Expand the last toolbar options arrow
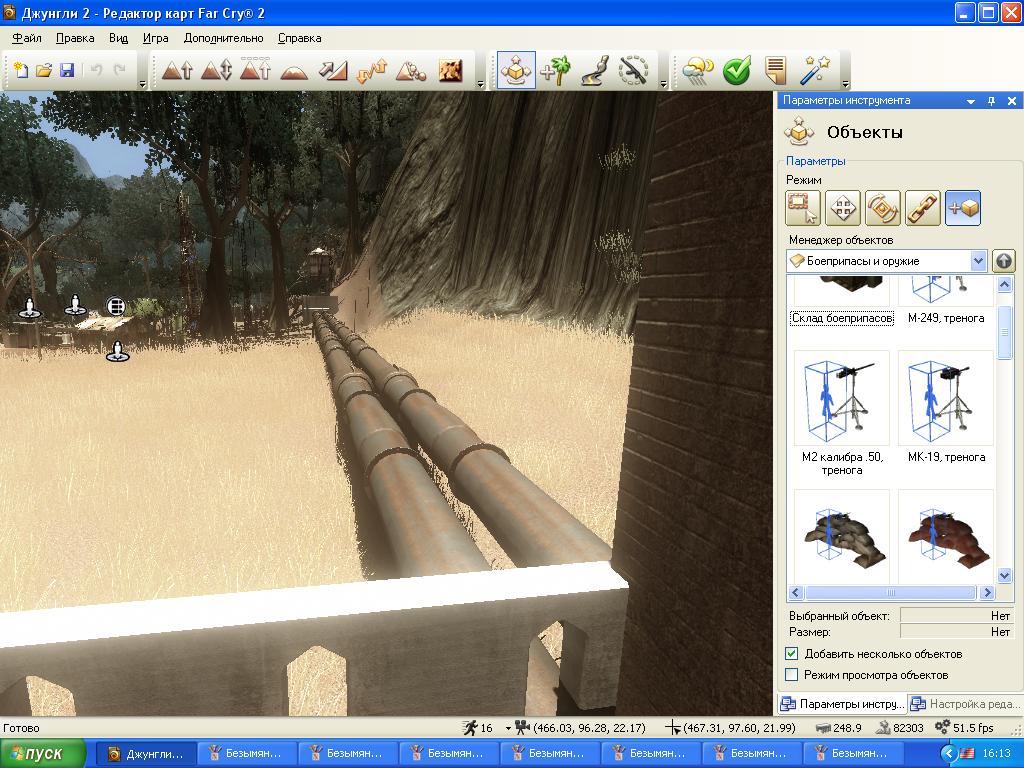The width and height of the screenshot is (1024, 768). (845, 84)
